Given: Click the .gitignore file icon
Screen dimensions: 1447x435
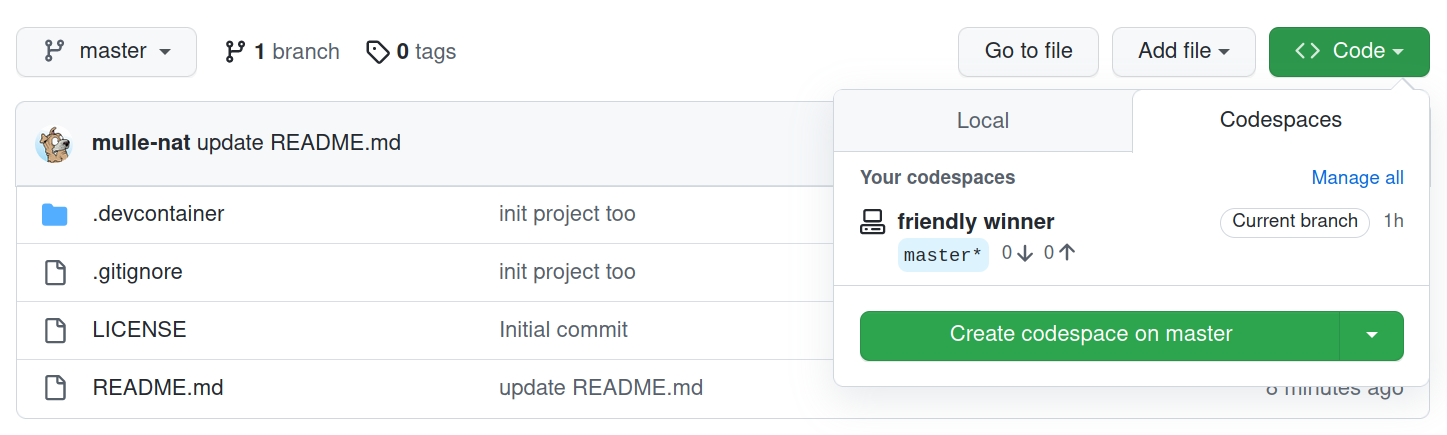Looking at the screenshot, I should click(x=54, y=272).
